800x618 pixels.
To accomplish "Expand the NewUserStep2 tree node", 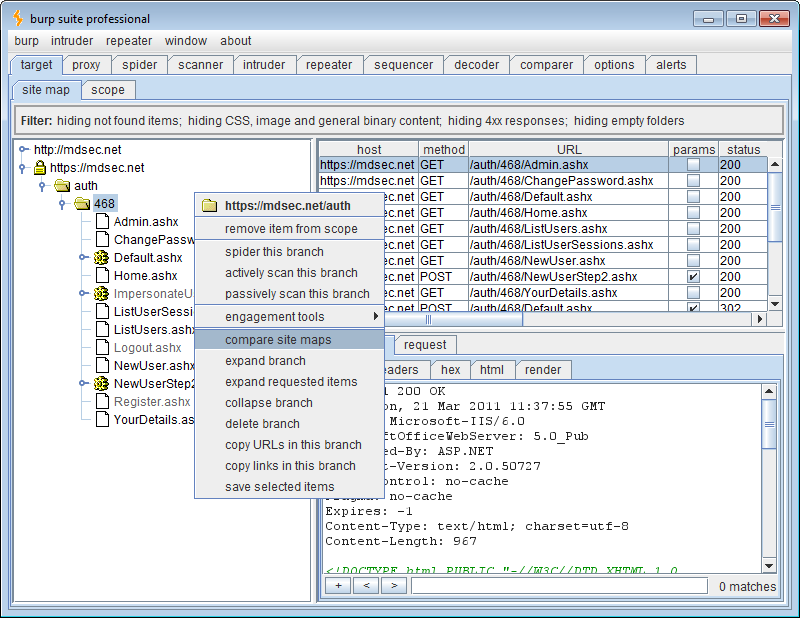I will coord(83,383).
